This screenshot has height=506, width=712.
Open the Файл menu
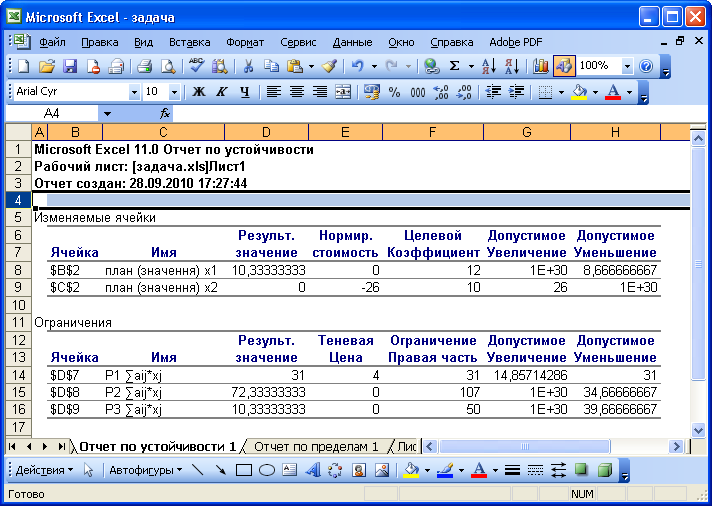pos(52,42)
